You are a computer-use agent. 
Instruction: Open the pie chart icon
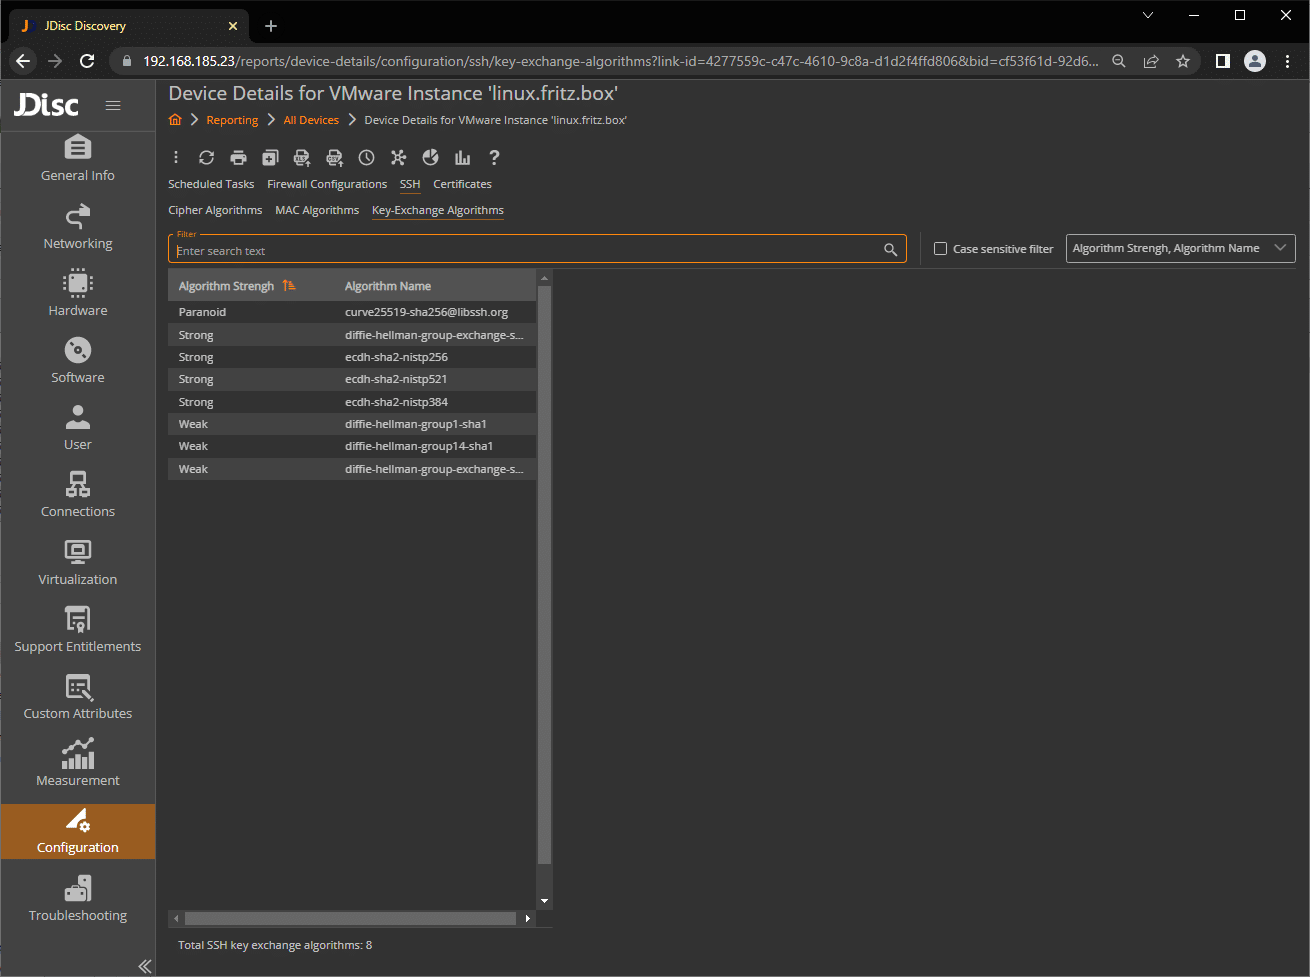tap(430, 158)
